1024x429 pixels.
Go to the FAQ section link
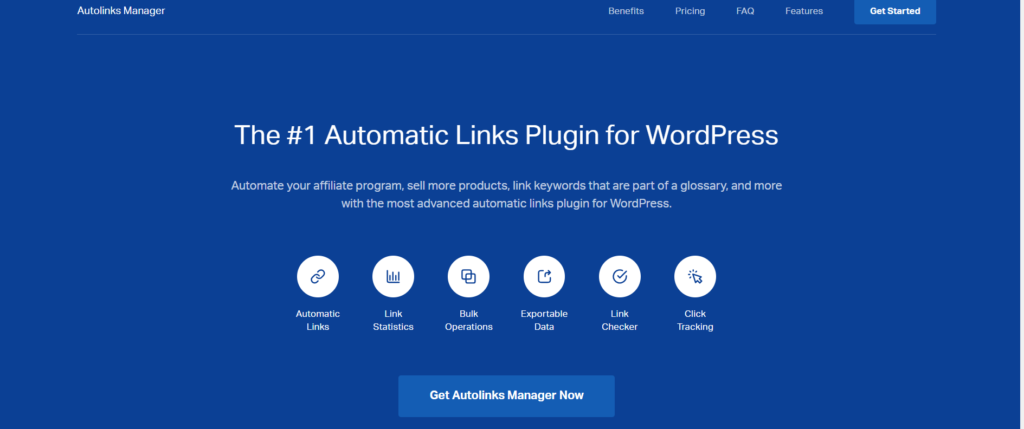(x=745, y=11)
